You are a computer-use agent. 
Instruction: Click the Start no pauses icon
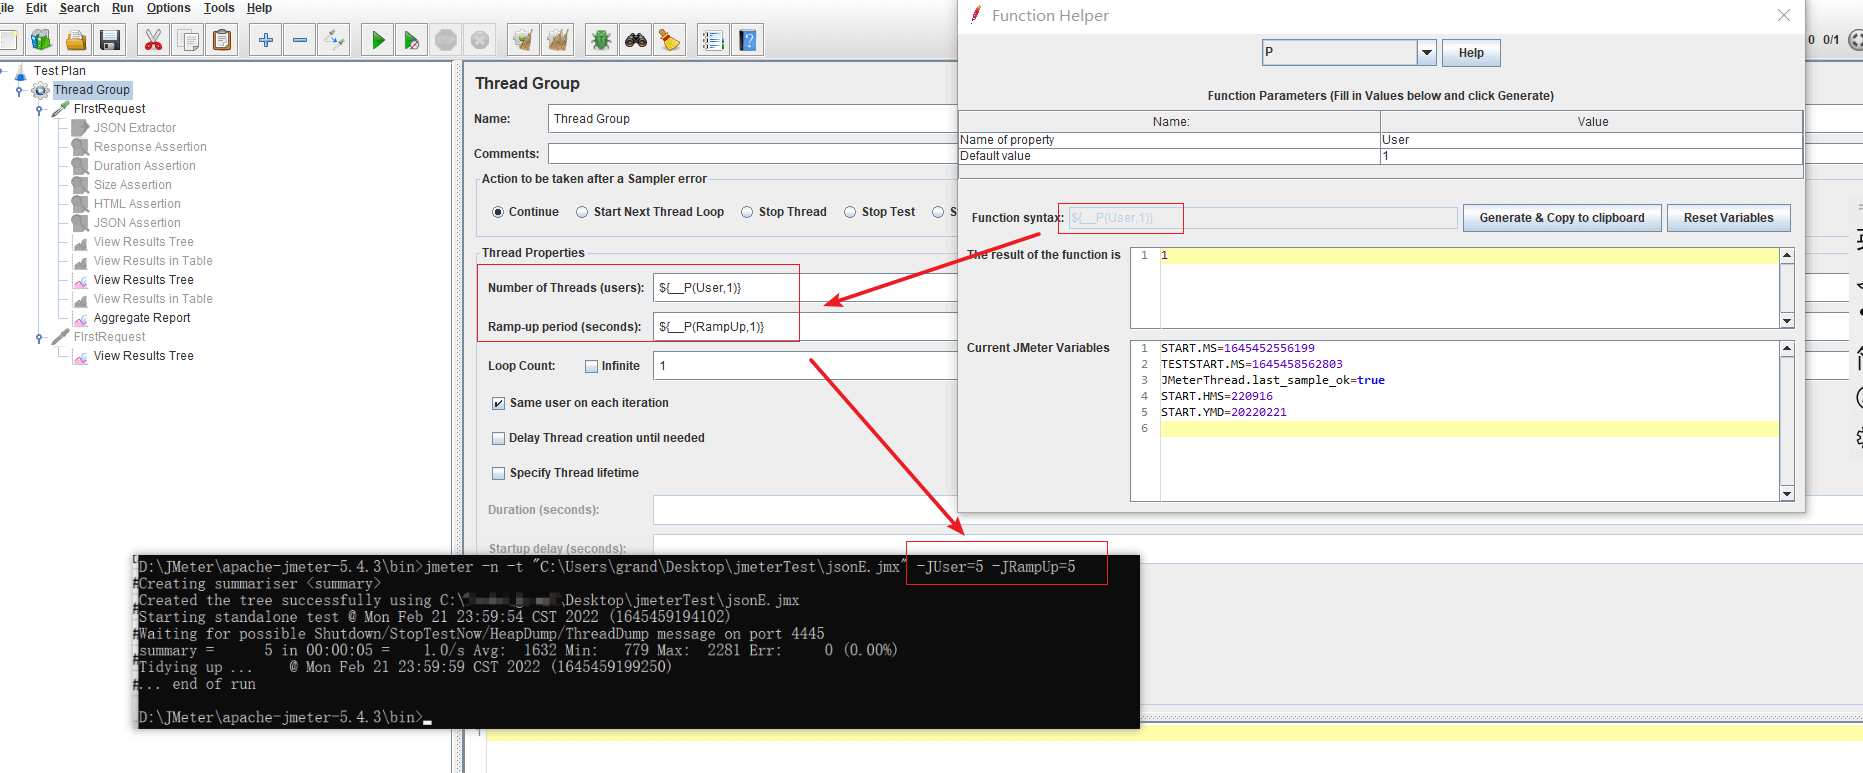[411, 40]
